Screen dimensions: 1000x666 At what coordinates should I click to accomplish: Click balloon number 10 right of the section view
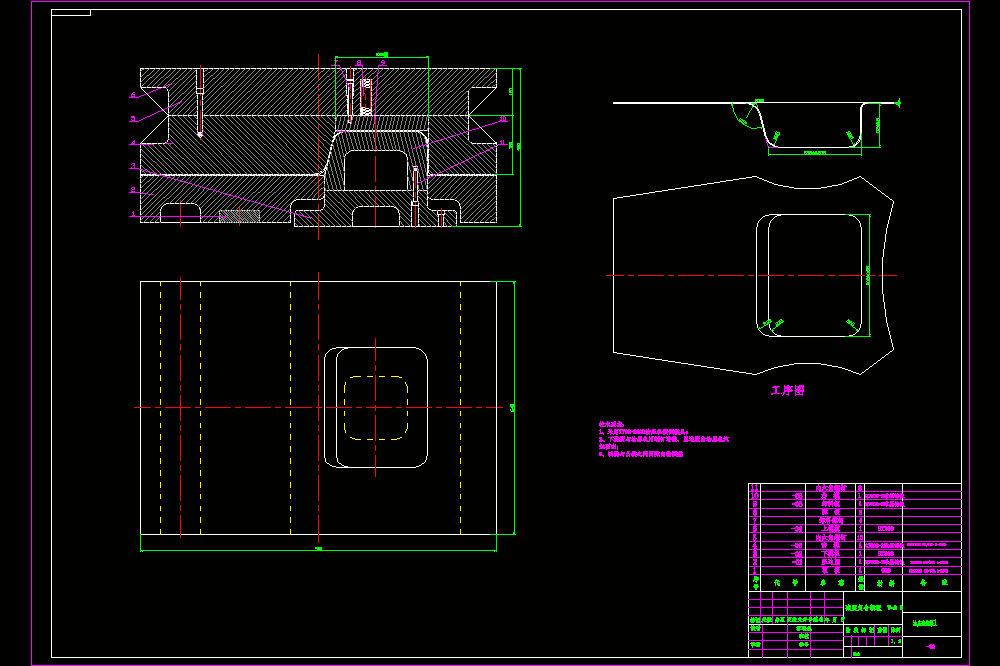503,119
